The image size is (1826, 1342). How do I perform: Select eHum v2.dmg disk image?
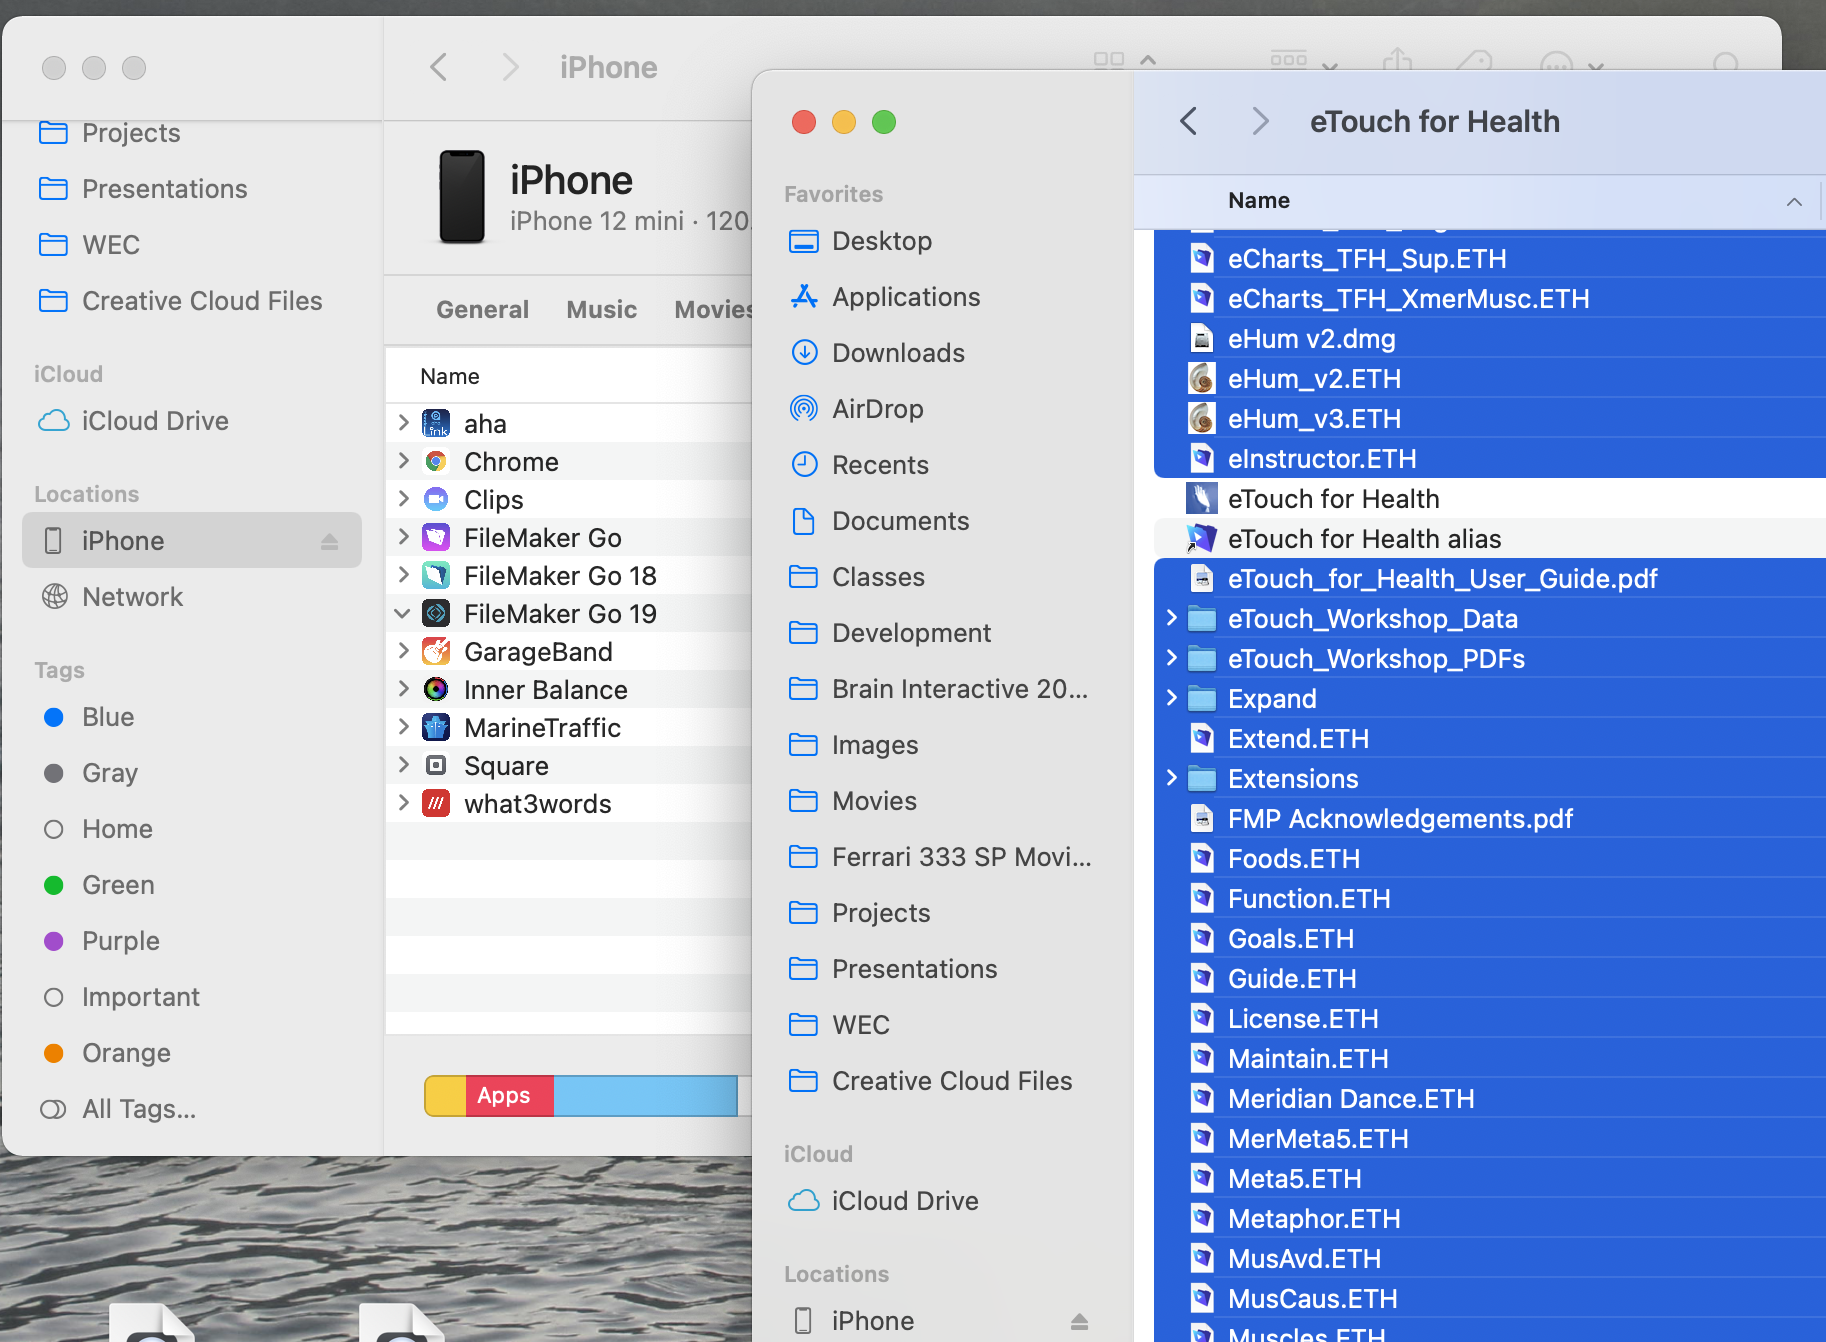1490,339
